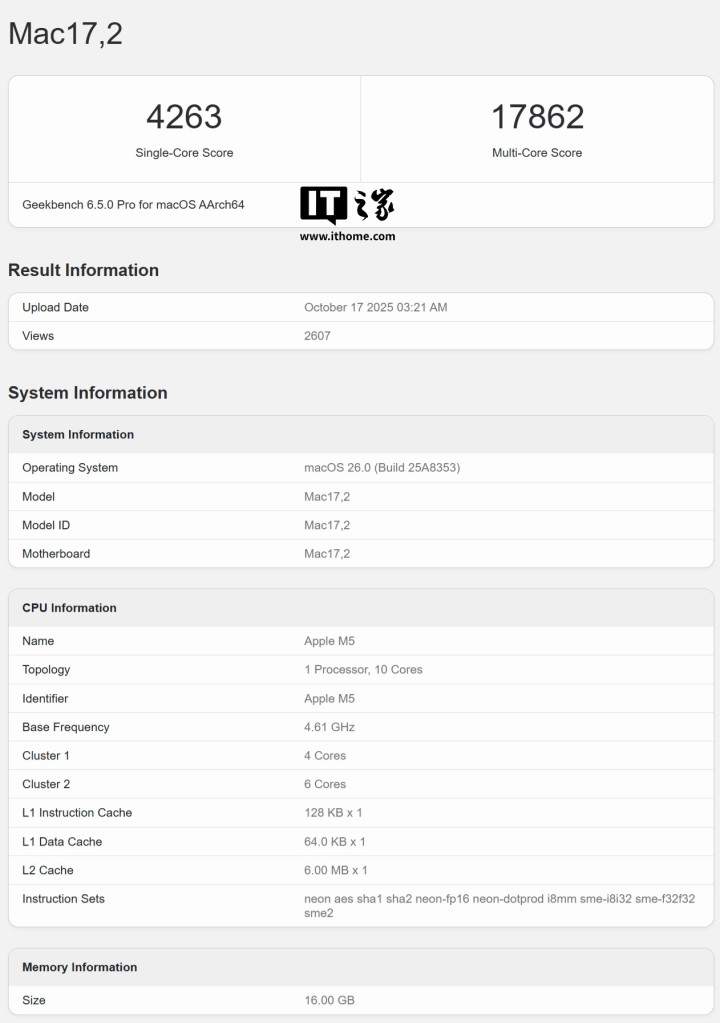Select Mac17,2 value in Model ID row
Viewport: 720px width, 1023px height.
327,525
